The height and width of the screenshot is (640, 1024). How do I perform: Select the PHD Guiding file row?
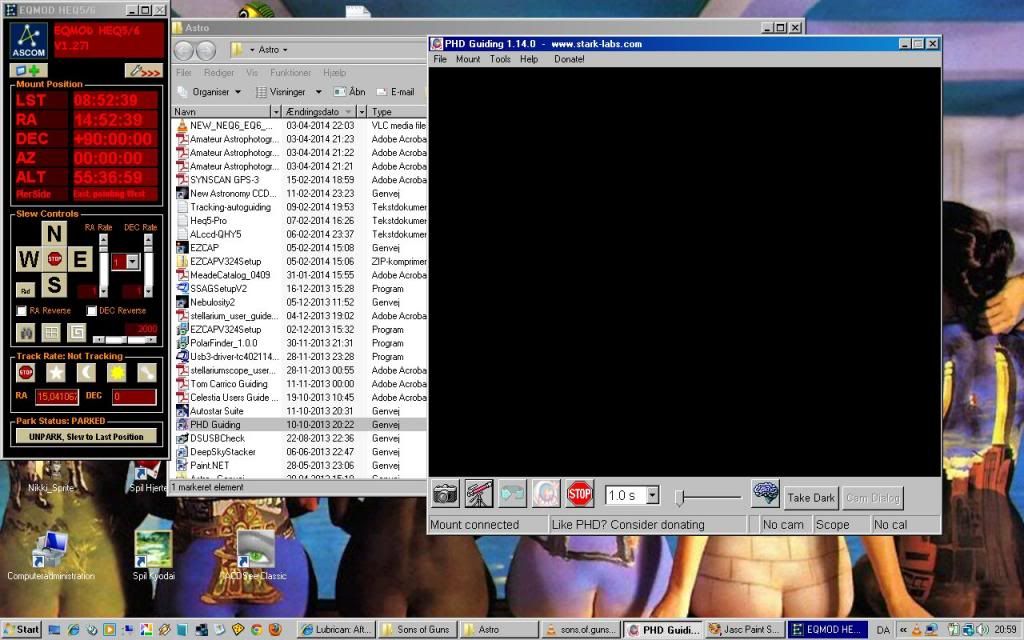pyautogui.click(x=300, y=424)
